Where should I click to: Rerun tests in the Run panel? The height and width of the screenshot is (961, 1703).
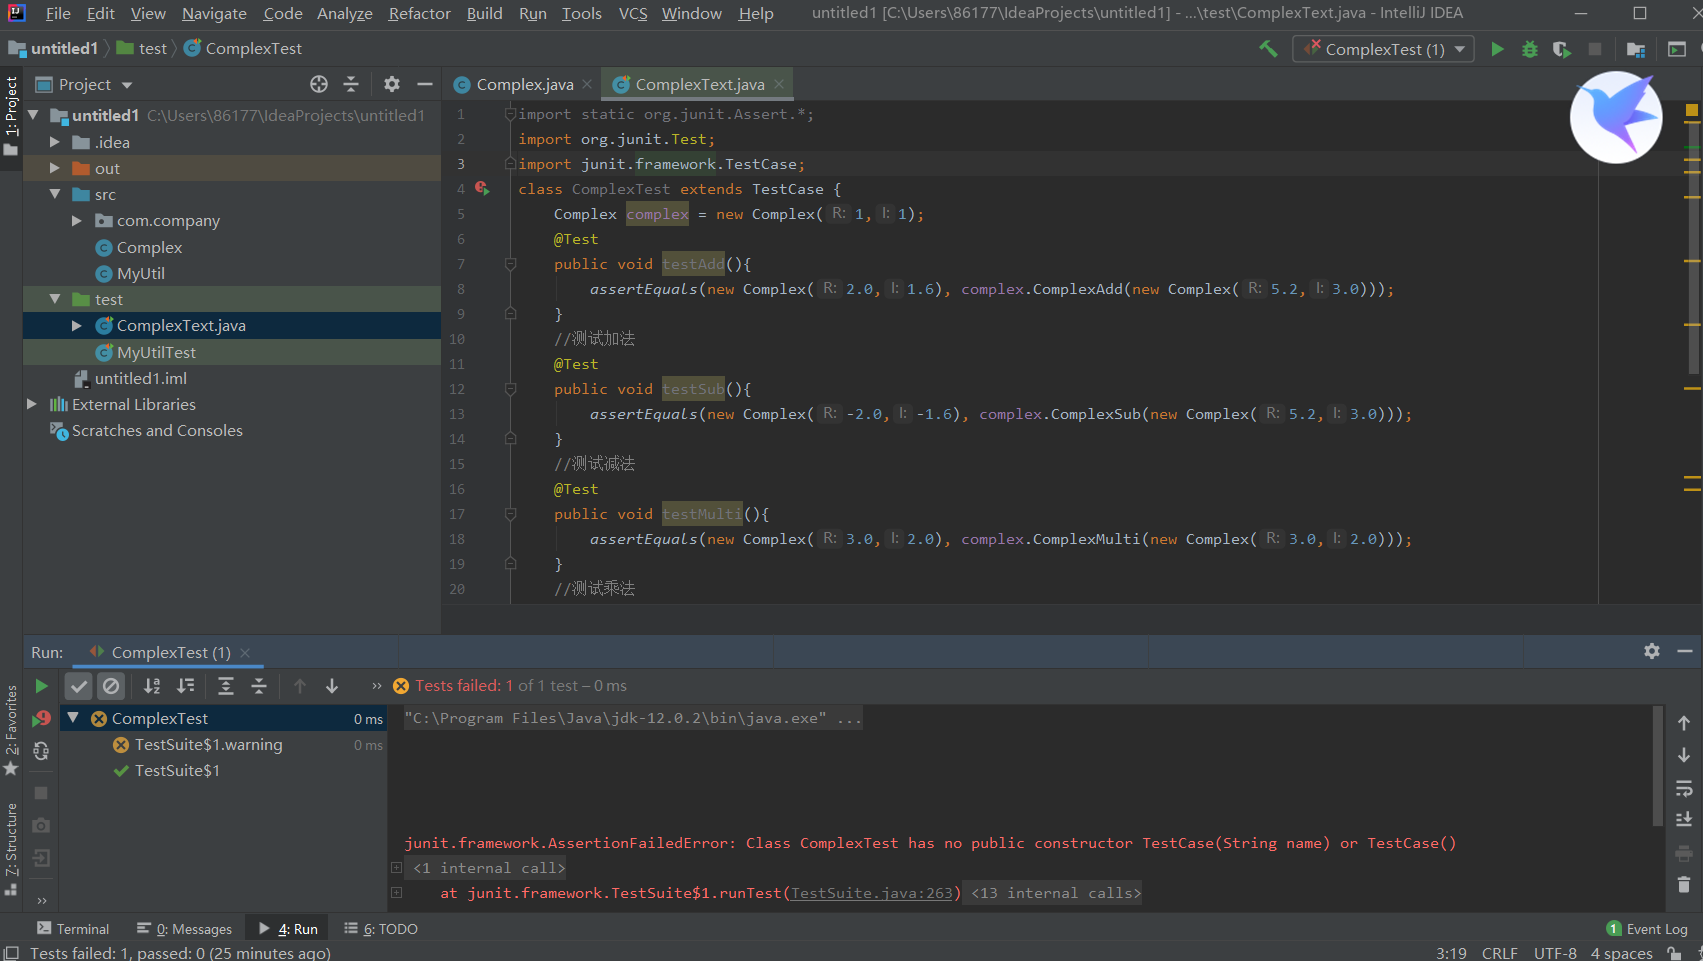[41, 686]
